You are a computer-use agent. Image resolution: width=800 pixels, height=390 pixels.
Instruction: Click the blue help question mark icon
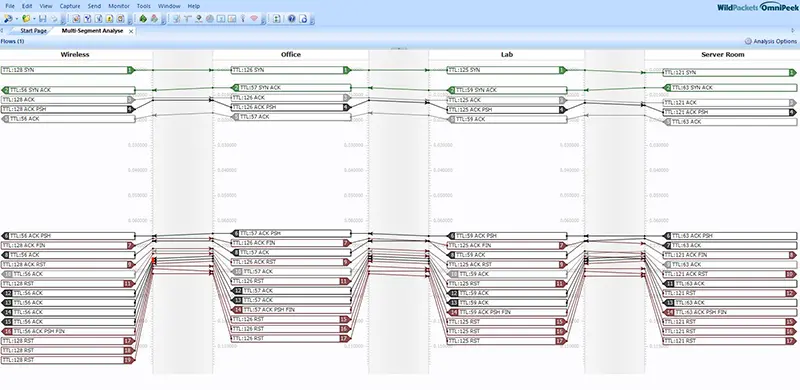point(291,19)
